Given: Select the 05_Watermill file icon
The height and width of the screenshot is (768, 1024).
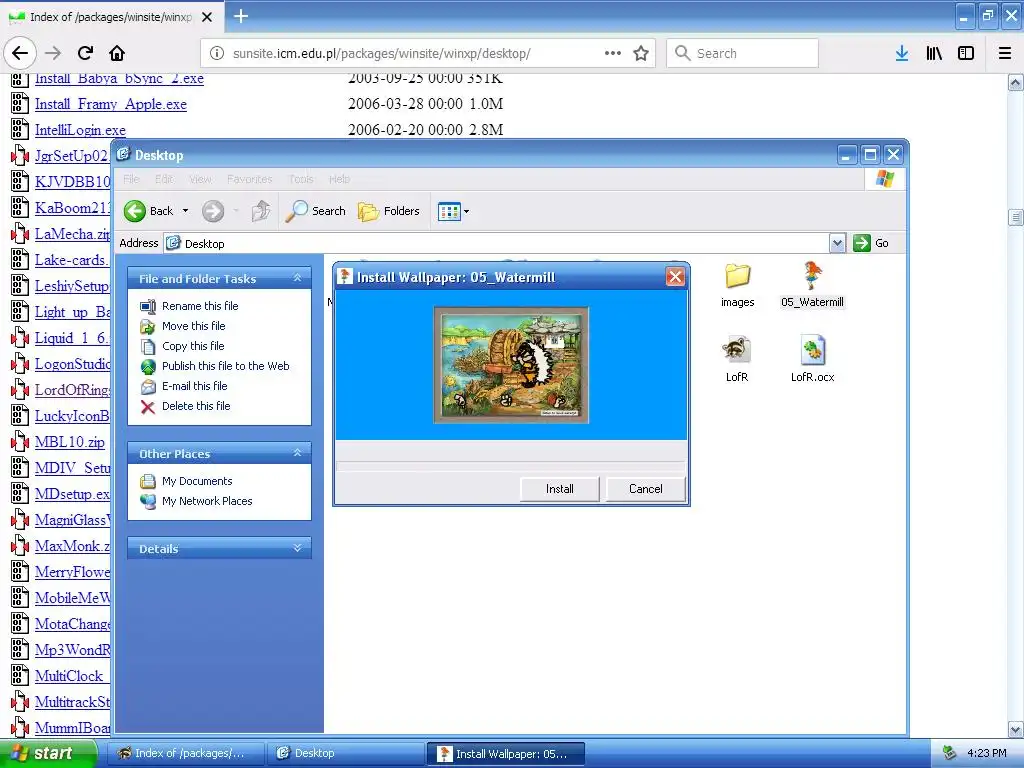Looking at the screenshot, I should [812, 276].
